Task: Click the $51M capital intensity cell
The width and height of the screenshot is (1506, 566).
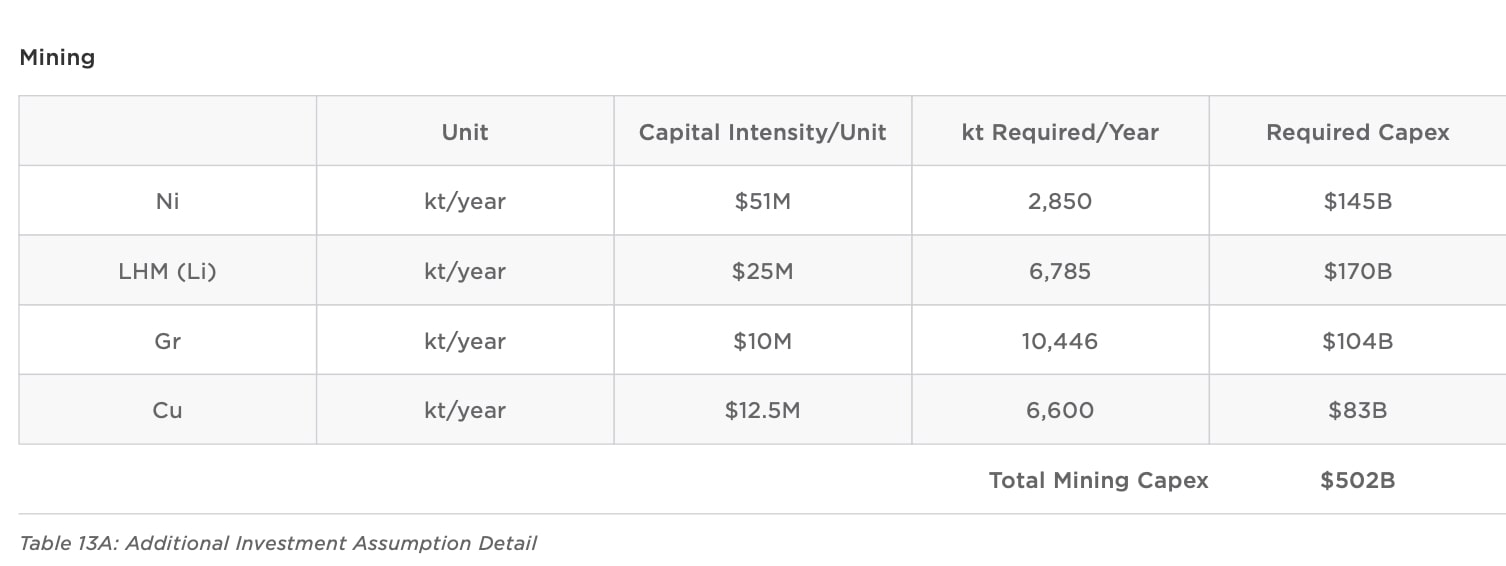Action: click(762, 201)
